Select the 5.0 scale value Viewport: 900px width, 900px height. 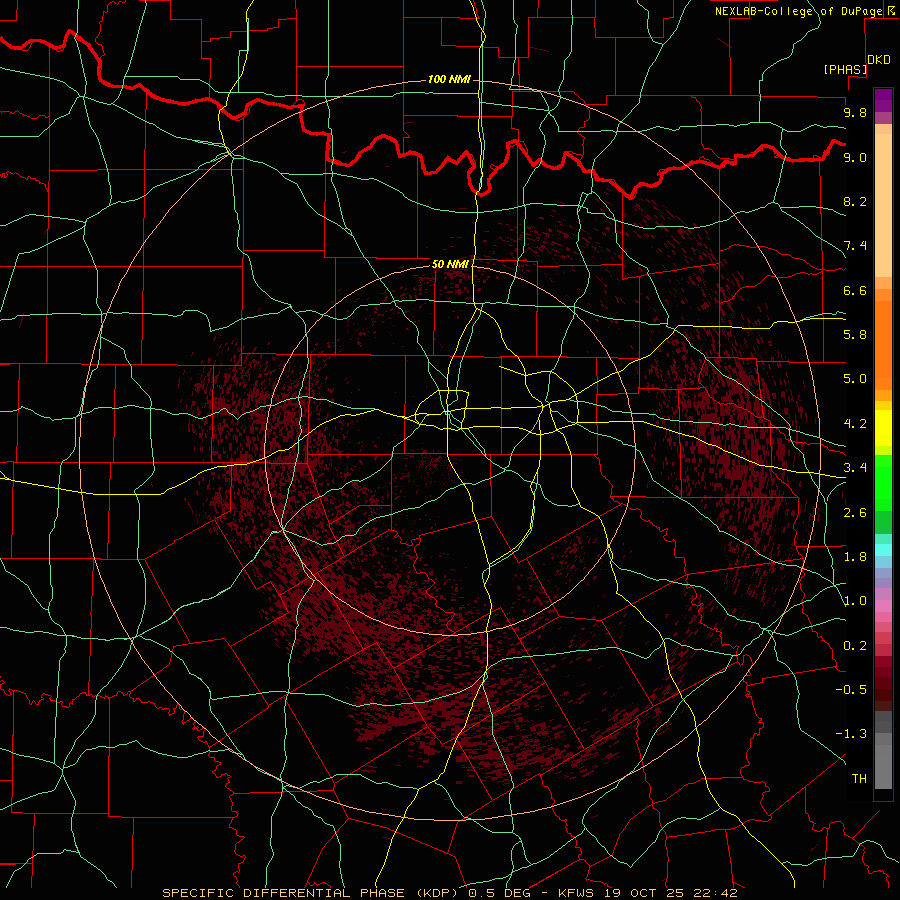pyautogui.click(x=855, y=379)
